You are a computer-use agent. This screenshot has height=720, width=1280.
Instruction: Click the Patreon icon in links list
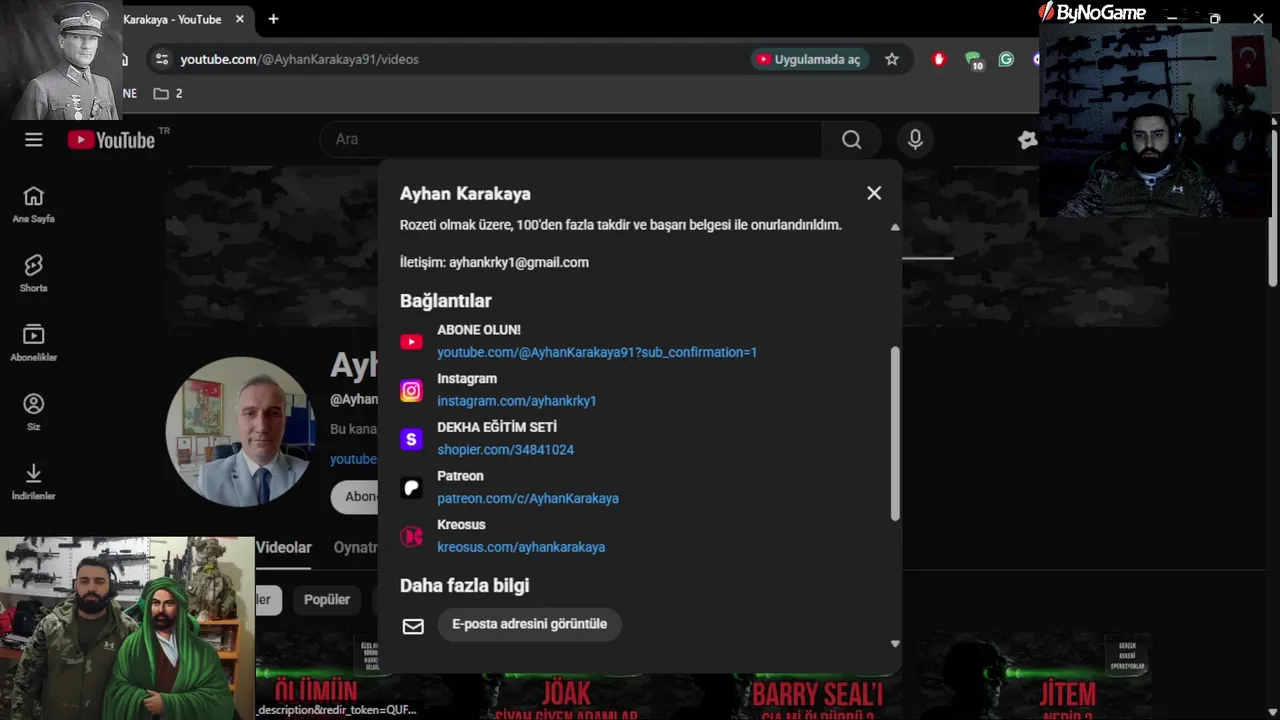411,488
